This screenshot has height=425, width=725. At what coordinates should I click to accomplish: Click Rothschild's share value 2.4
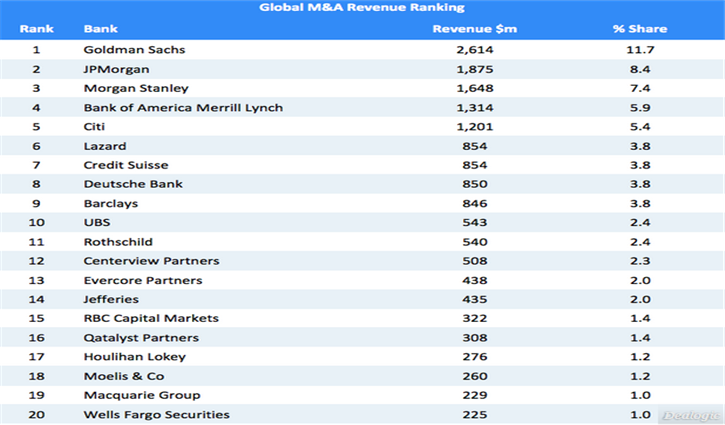click(x=640, y=242)
